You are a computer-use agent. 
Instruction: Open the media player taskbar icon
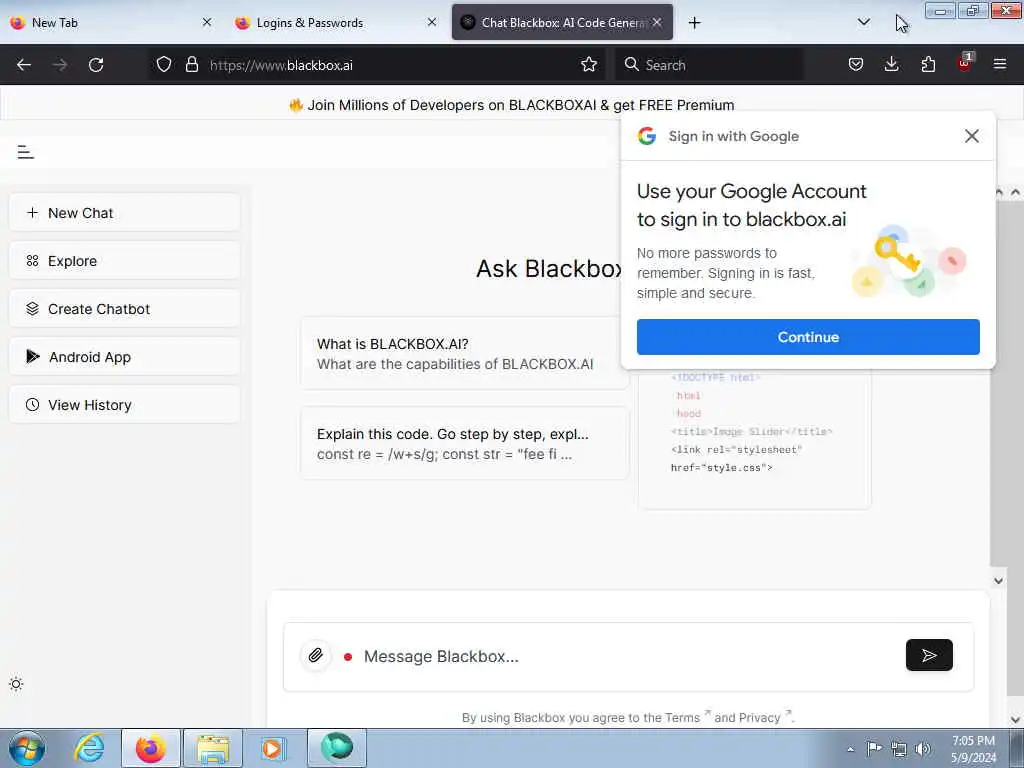click(273, 748)
